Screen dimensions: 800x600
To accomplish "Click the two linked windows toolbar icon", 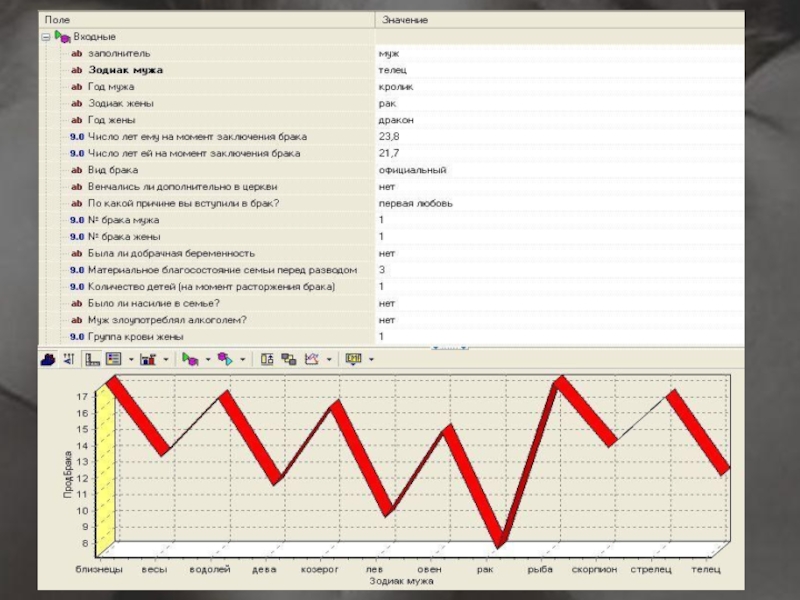I will [289, 358].
